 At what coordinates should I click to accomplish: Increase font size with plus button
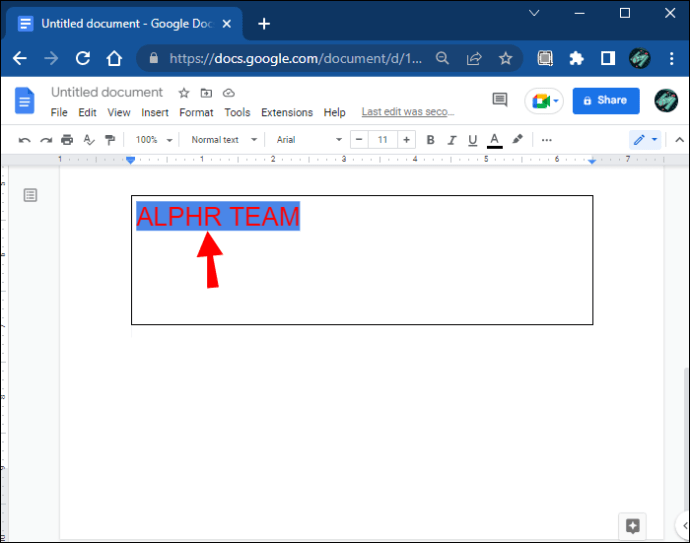tap(406, 140)
